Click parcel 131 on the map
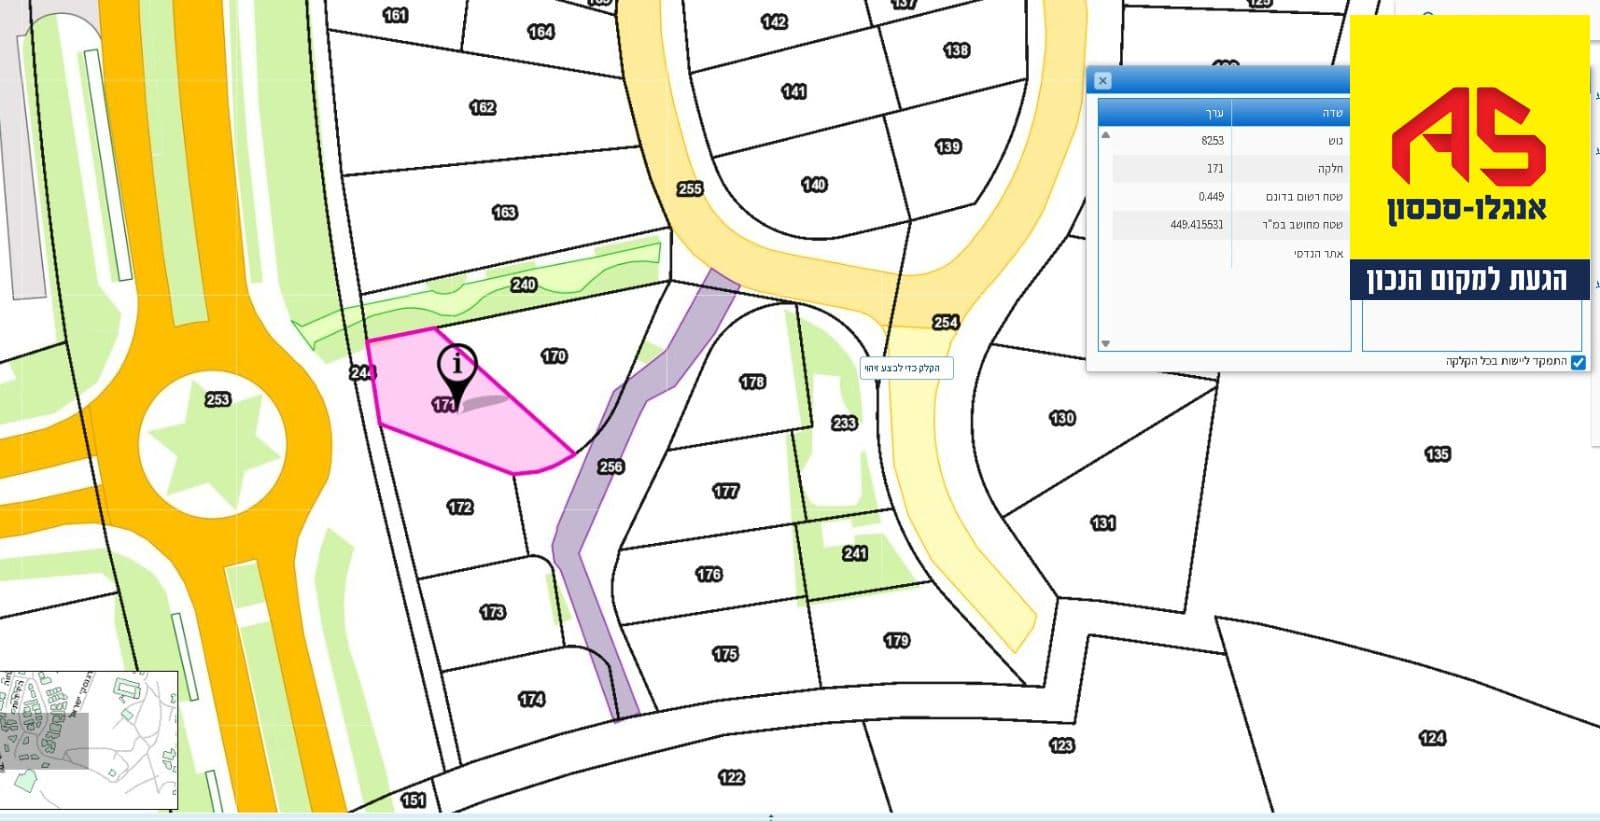The image size is (1600, 821). pyautogui.click(x=1102, y=523)
